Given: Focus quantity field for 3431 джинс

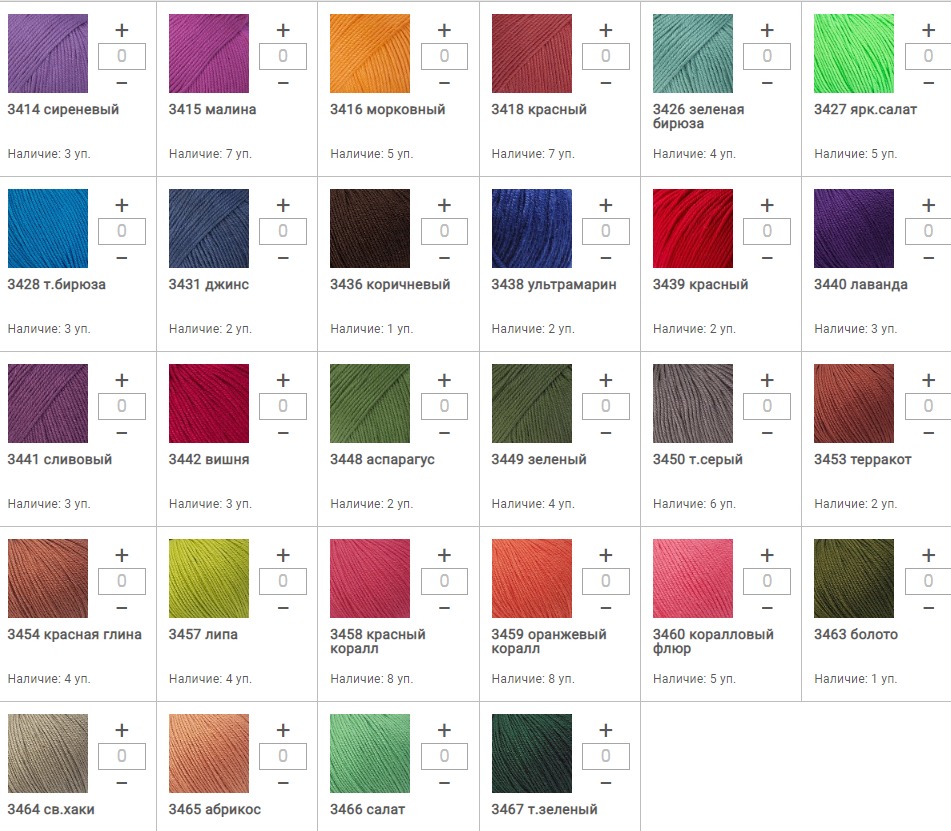Looking at the screenshot, I should coord(283,231).
